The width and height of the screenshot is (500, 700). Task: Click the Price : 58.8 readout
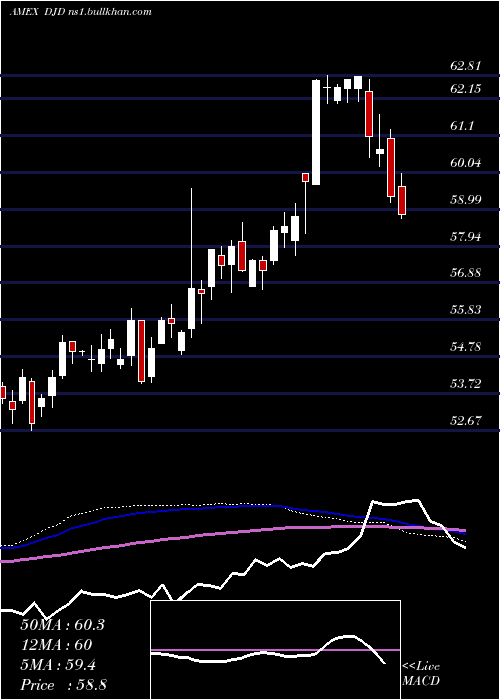click(x=63, y=685)
